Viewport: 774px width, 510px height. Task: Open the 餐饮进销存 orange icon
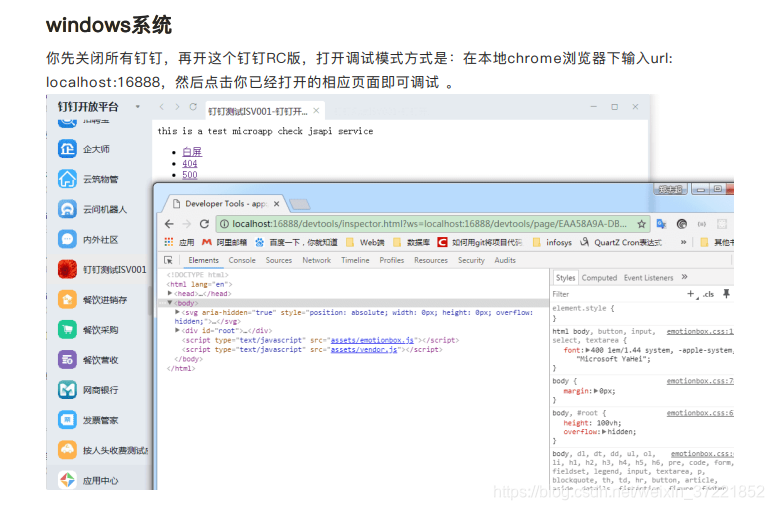(67, 299)
